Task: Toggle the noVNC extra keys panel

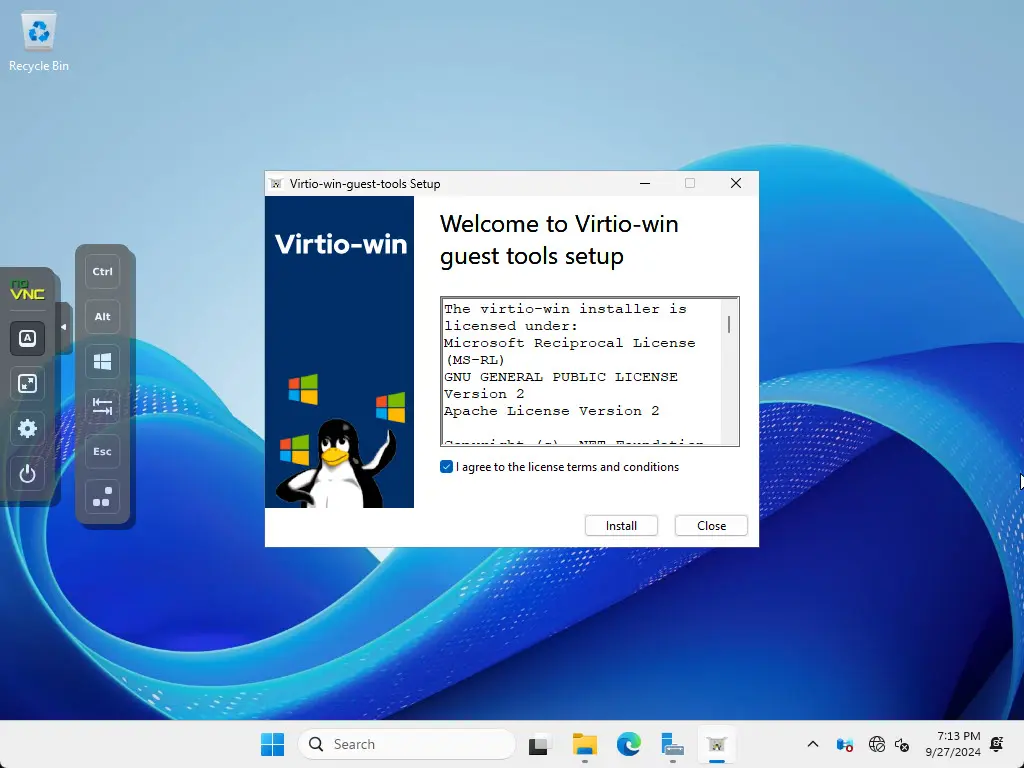Action: tap(28, 338)
